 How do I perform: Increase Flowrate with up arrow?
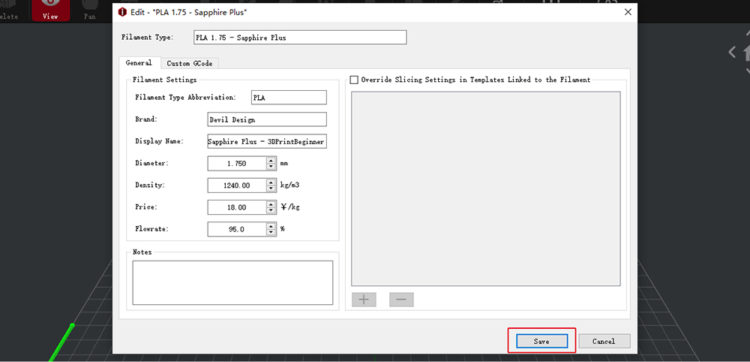click(x=272, y=226)
